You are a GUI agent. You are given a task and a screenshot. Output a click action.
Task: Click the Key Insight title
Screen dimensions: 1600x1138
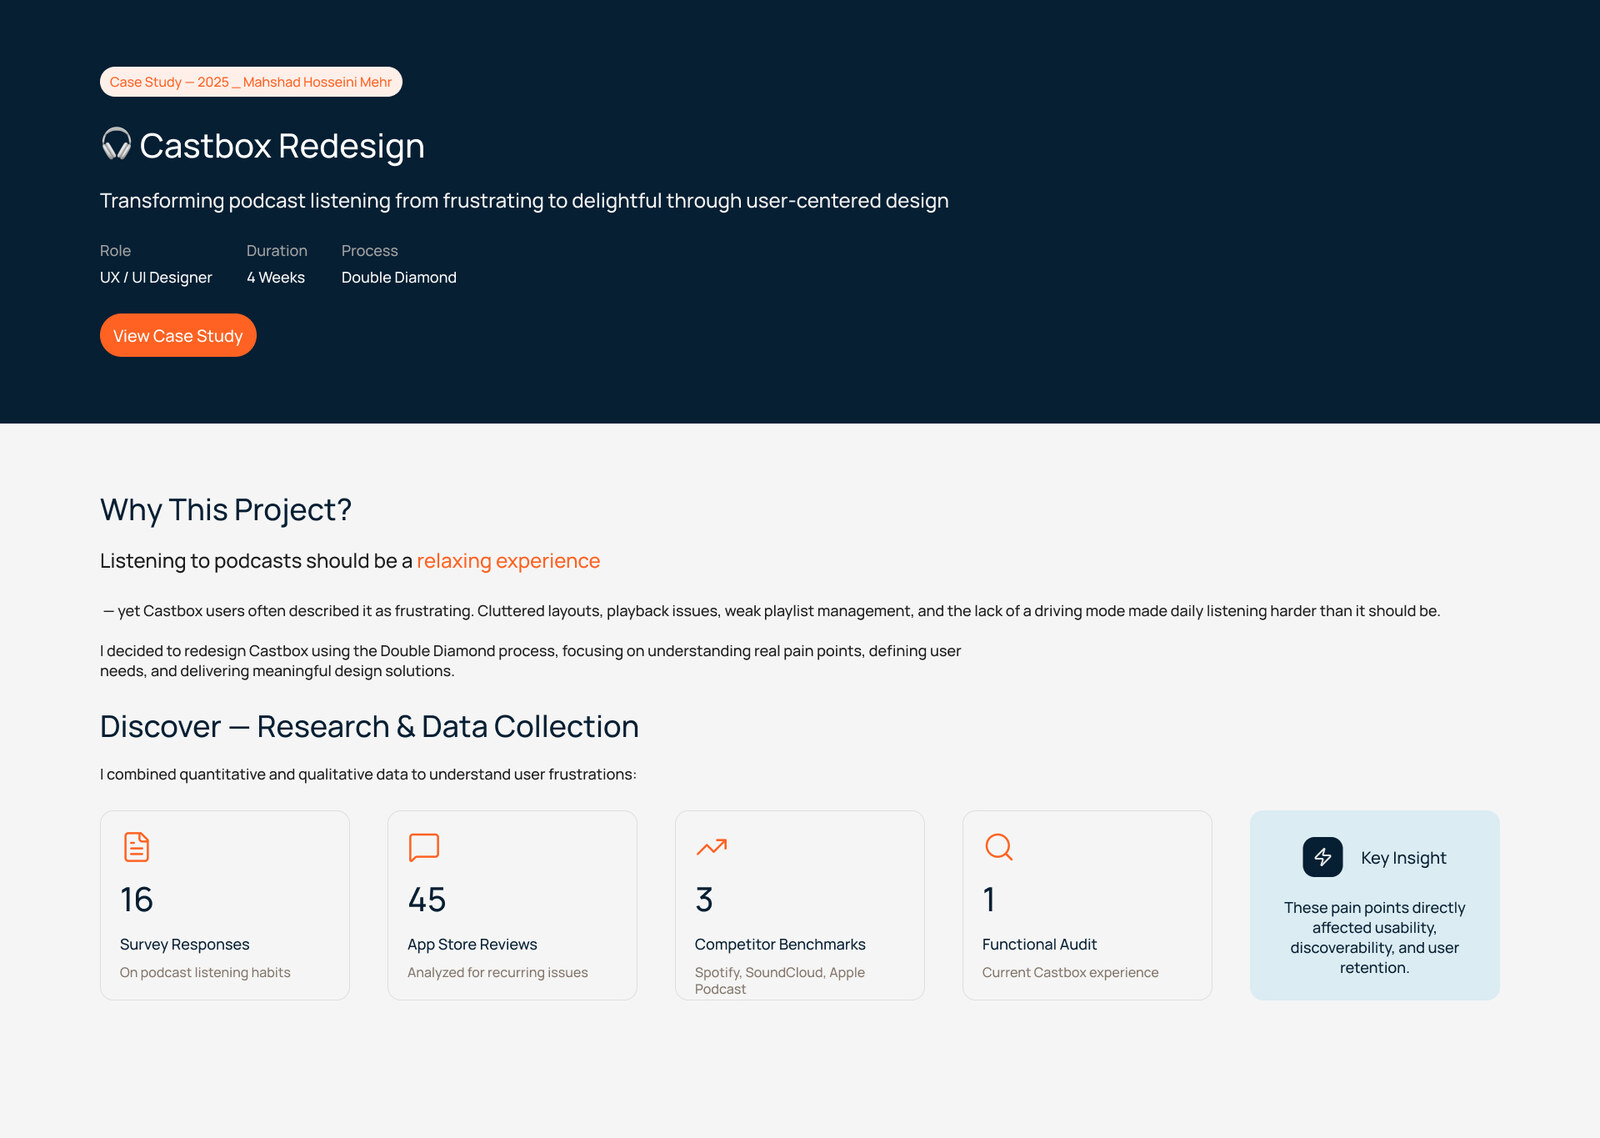pos(1403,858)
